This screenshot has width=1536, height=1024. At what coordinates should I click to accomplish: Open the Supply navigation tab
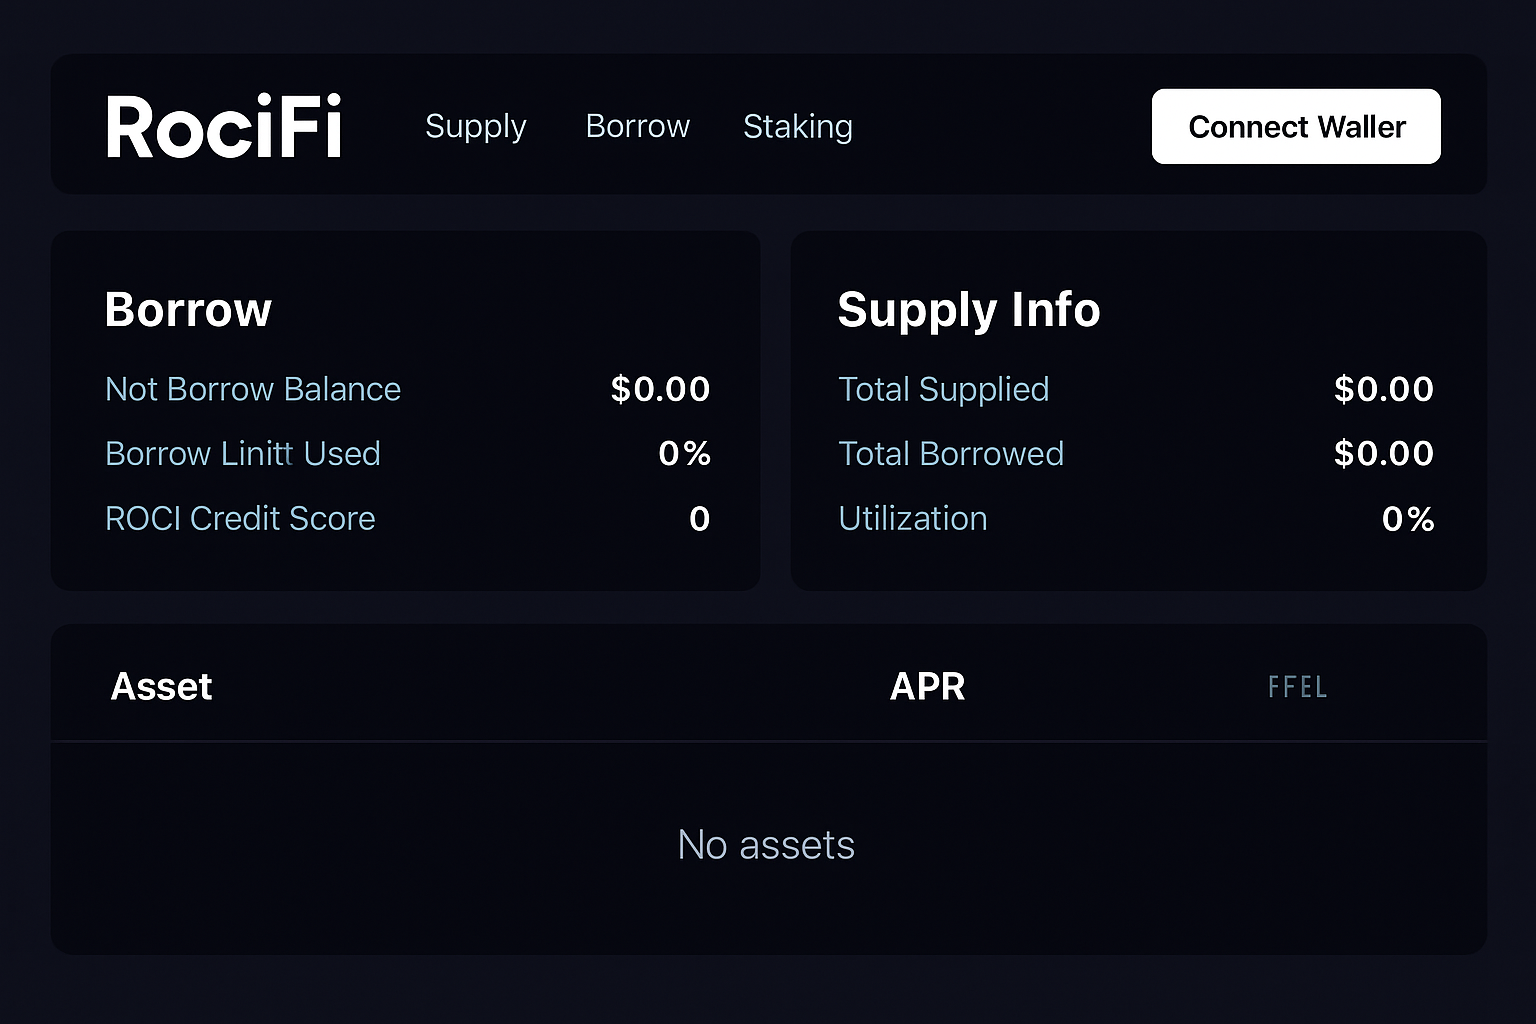[476, 127]
